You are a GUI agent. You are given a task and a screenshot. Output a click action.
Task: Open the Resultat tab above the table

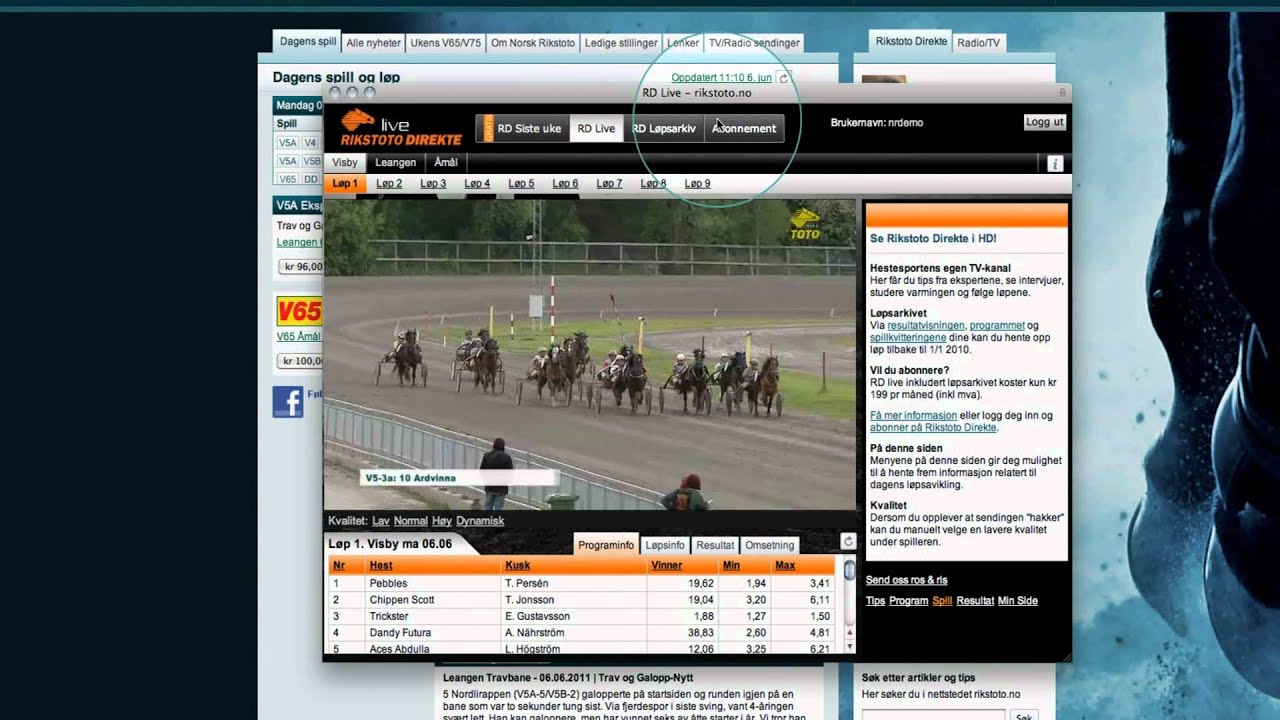[x=715, y=545]
